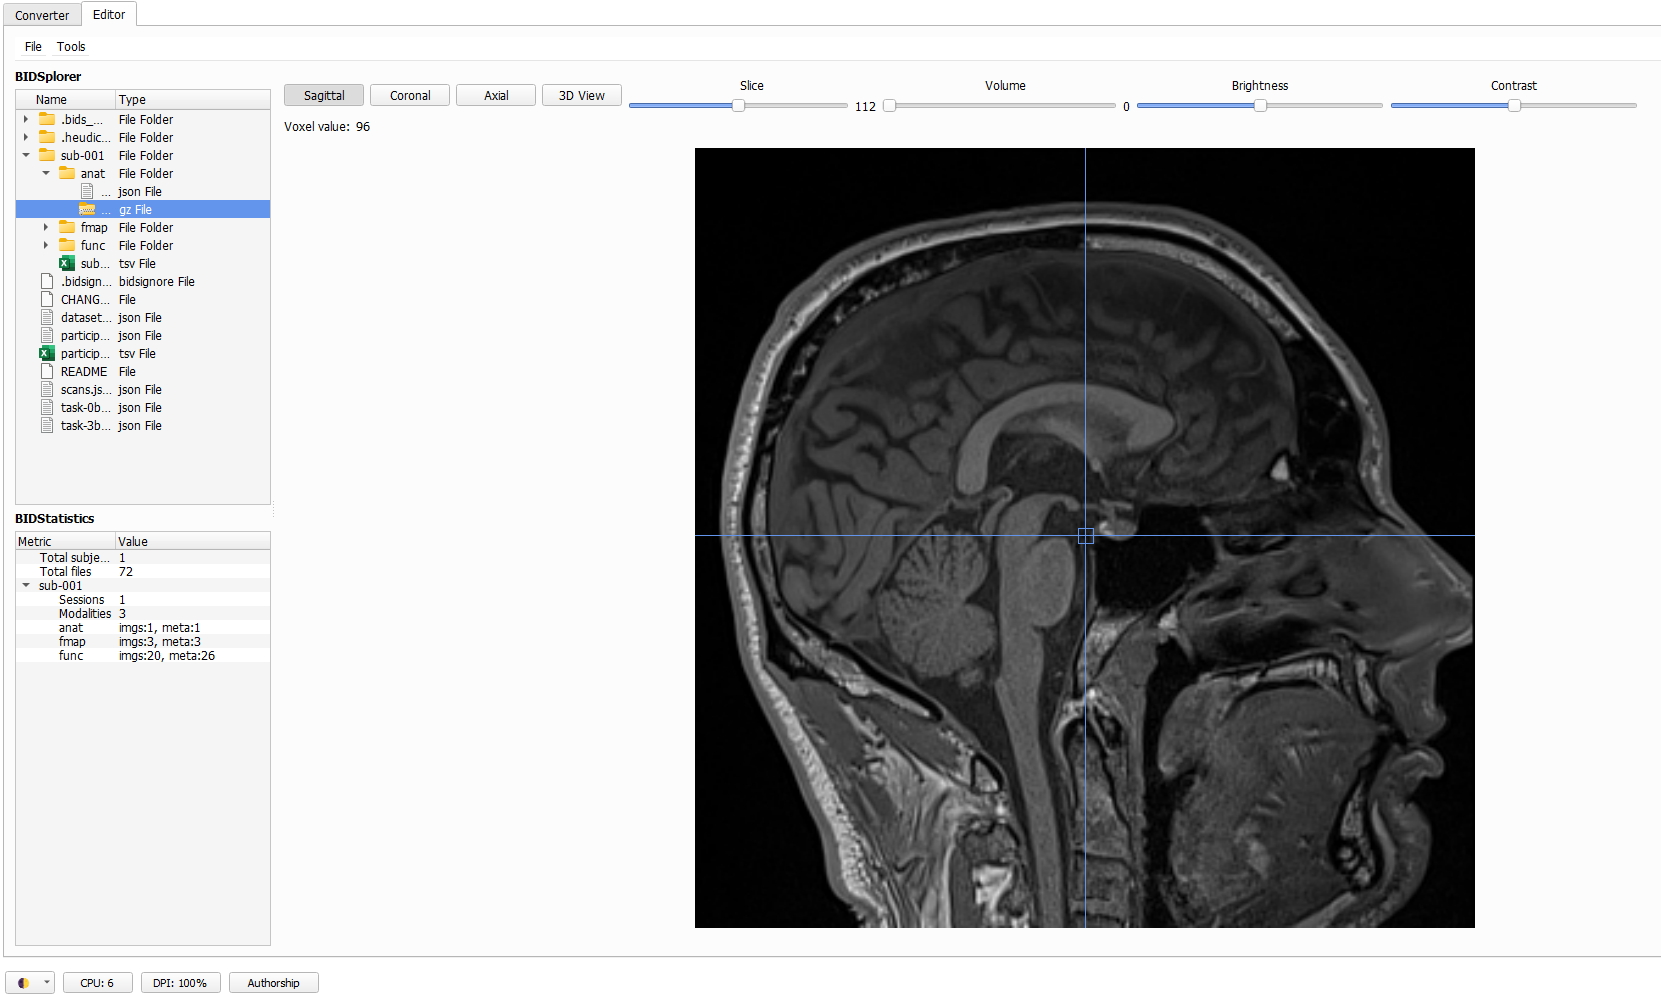Click the scans.json document icon
This screenshot has width=1661, height=994.
(x=47, y=390)
